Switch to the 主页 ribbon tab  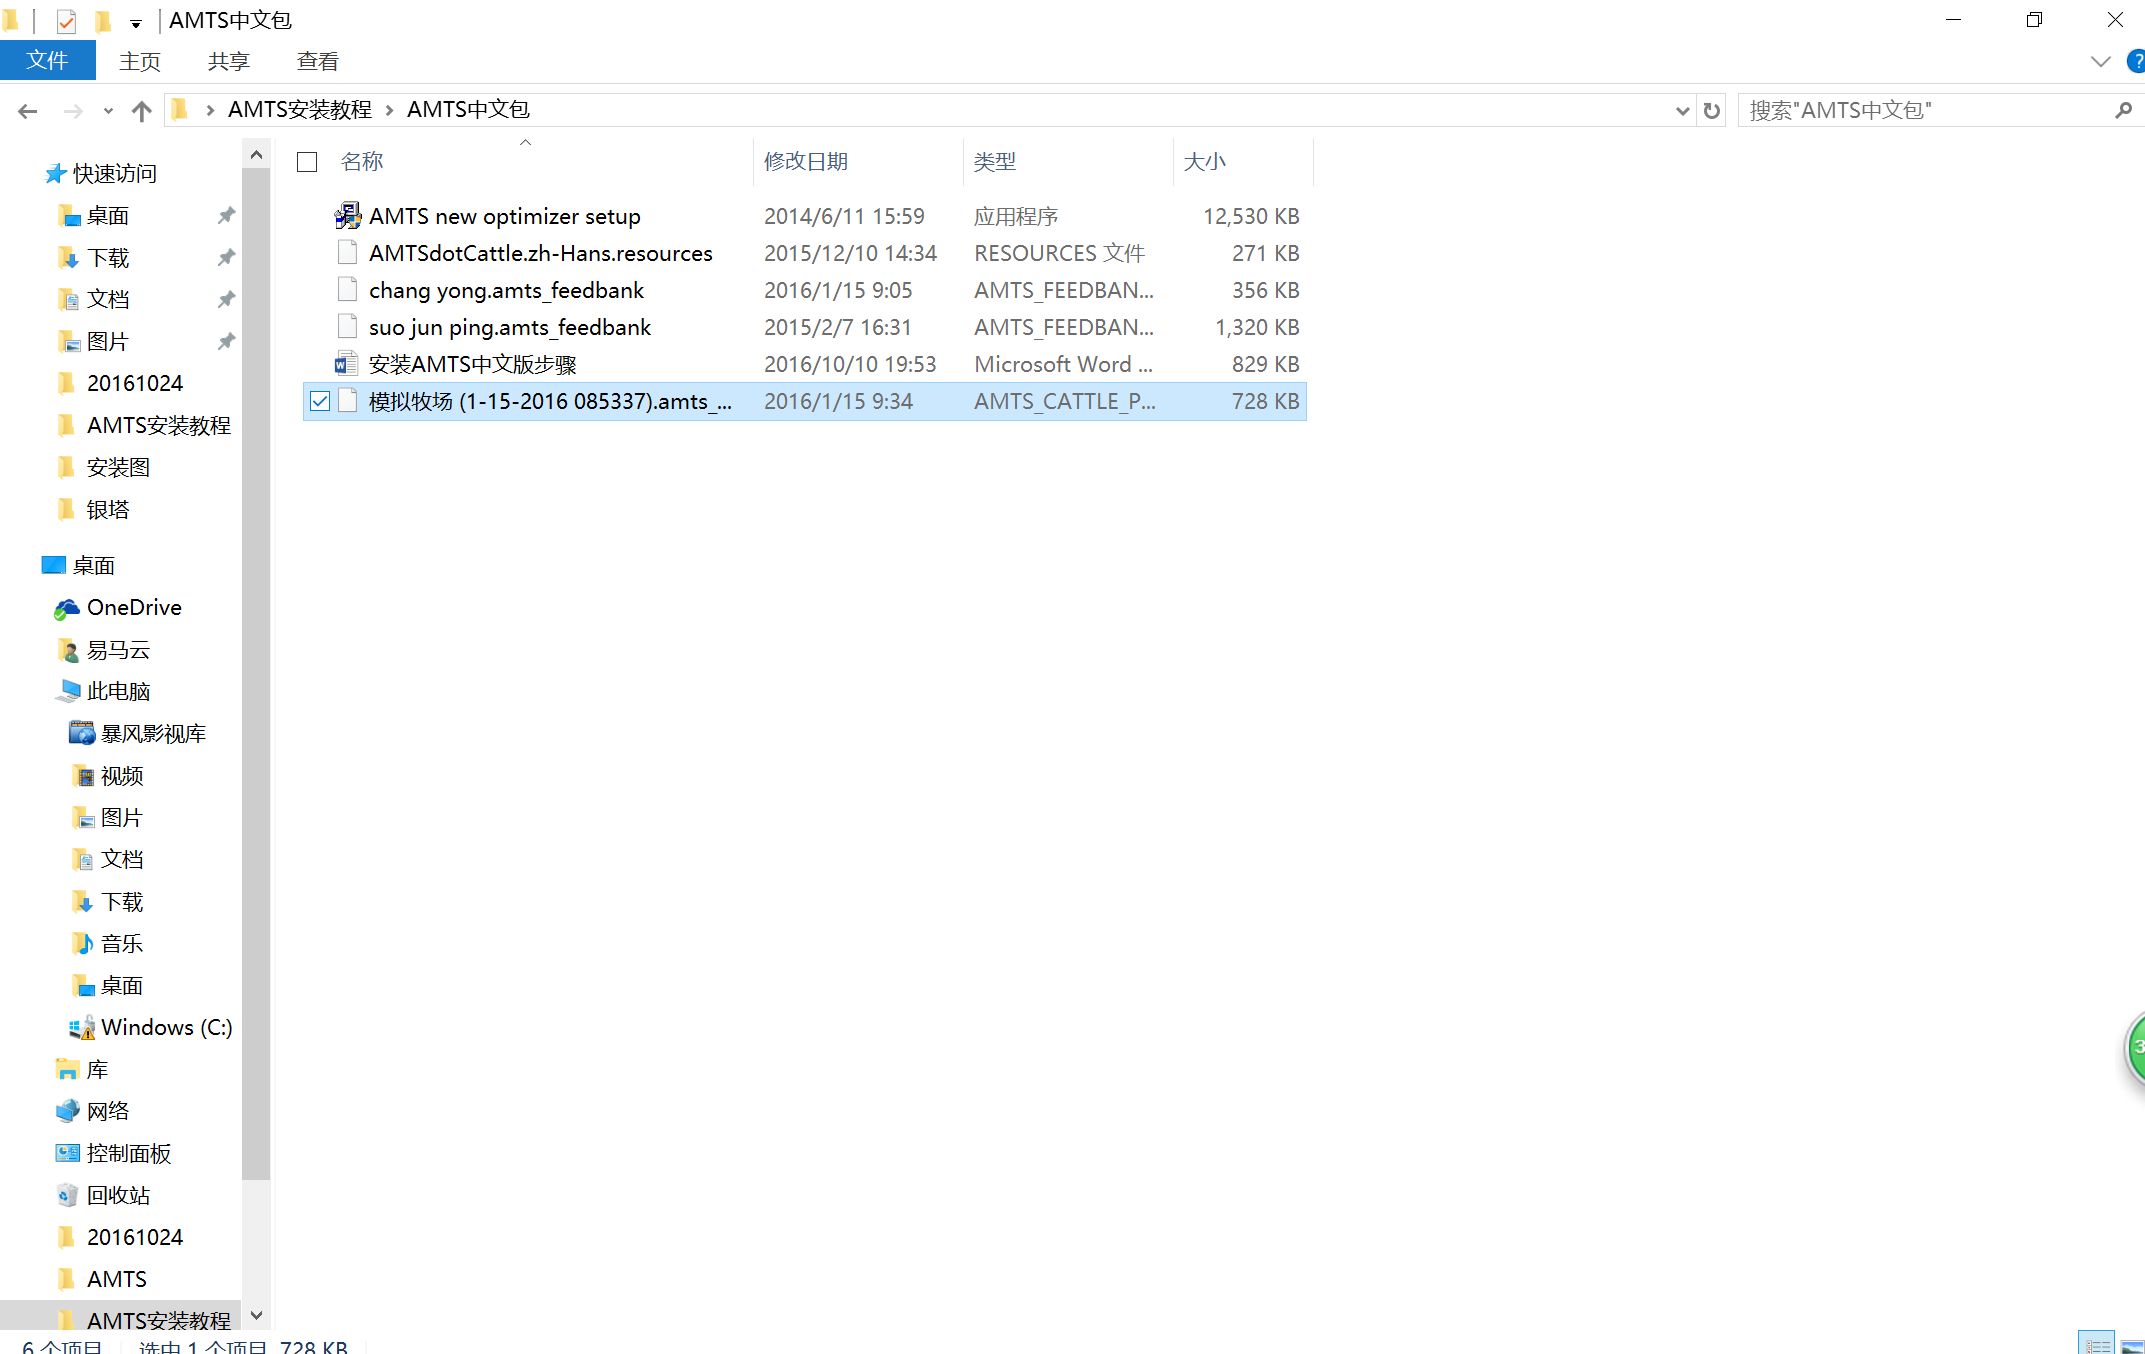(x=140, y=61)
